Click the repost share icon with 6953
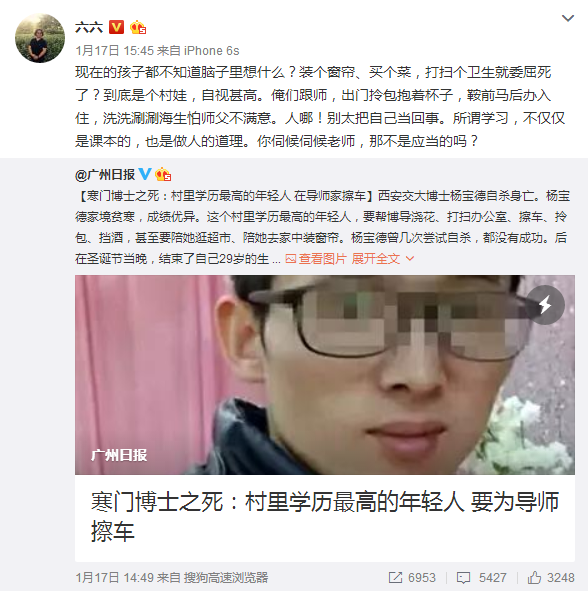The image size is (588, 591). click(x=395, y=577)
